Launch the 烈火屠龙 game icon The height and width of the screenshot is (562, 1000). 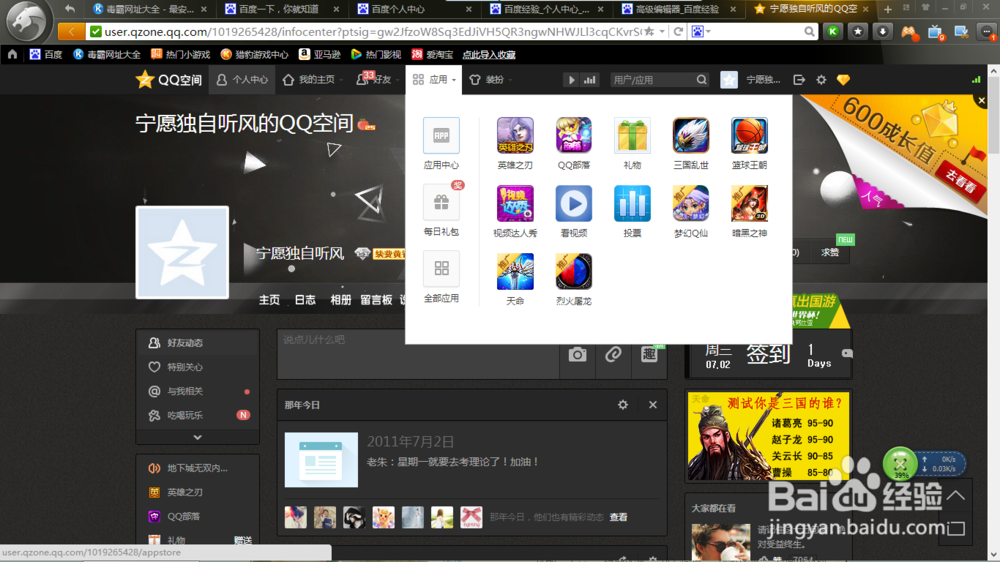point(573,272)
